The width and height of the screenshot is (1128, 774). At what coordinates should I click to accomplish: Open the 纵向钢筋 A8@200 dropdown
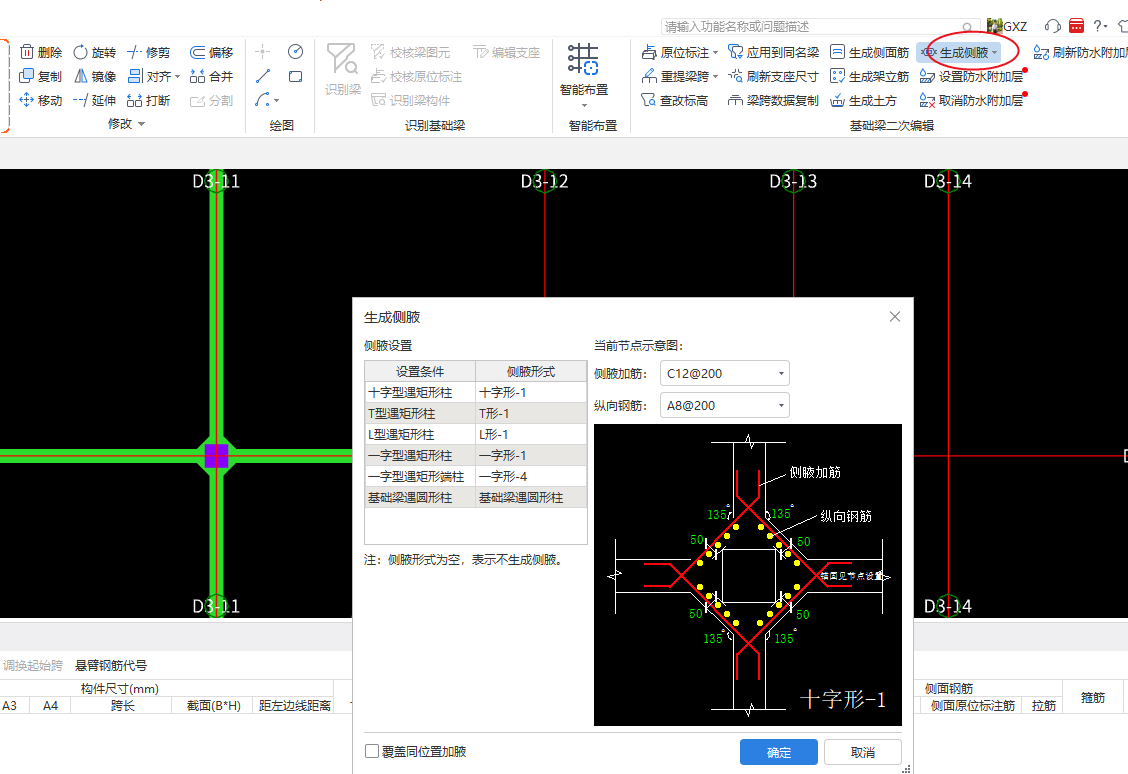point(724,406)
